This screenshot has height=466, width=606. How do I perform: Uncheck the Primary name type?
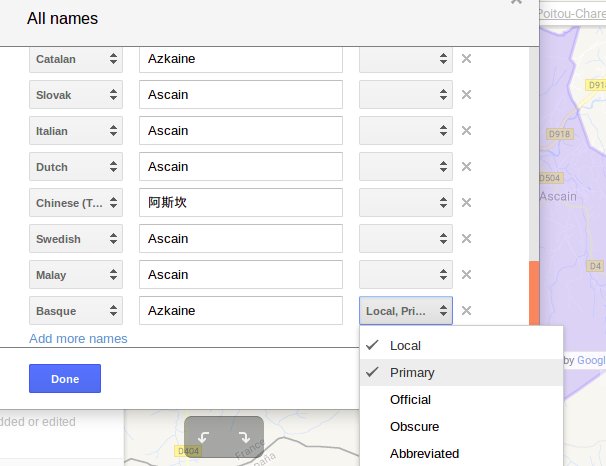click(412, 372)
